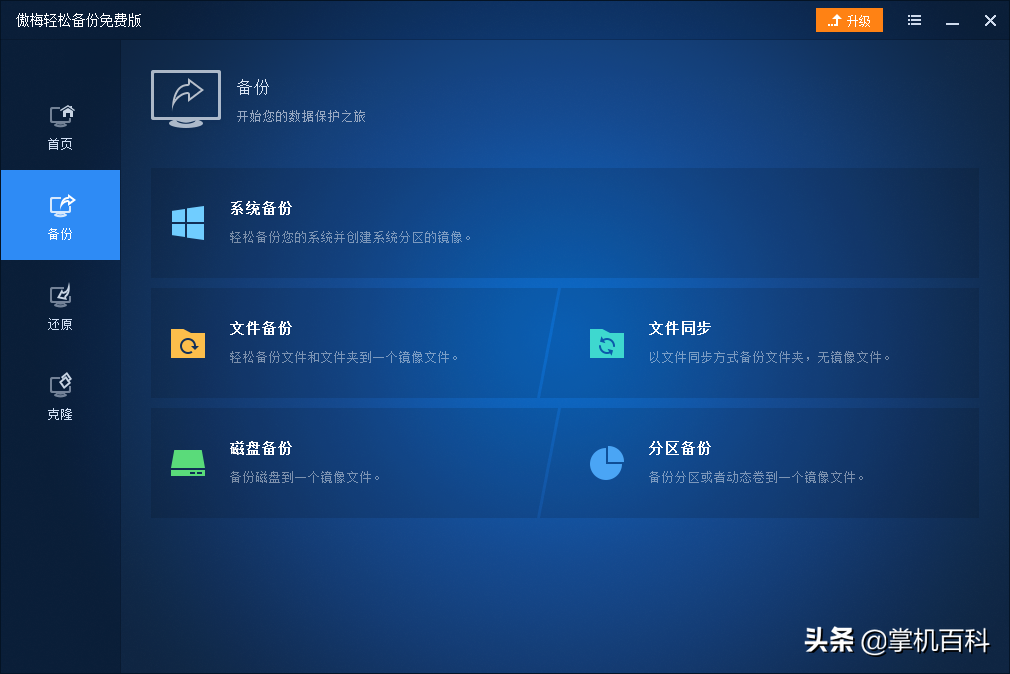
Task: Close the 傲梅轻松备份 window
Action: [991, 21]
